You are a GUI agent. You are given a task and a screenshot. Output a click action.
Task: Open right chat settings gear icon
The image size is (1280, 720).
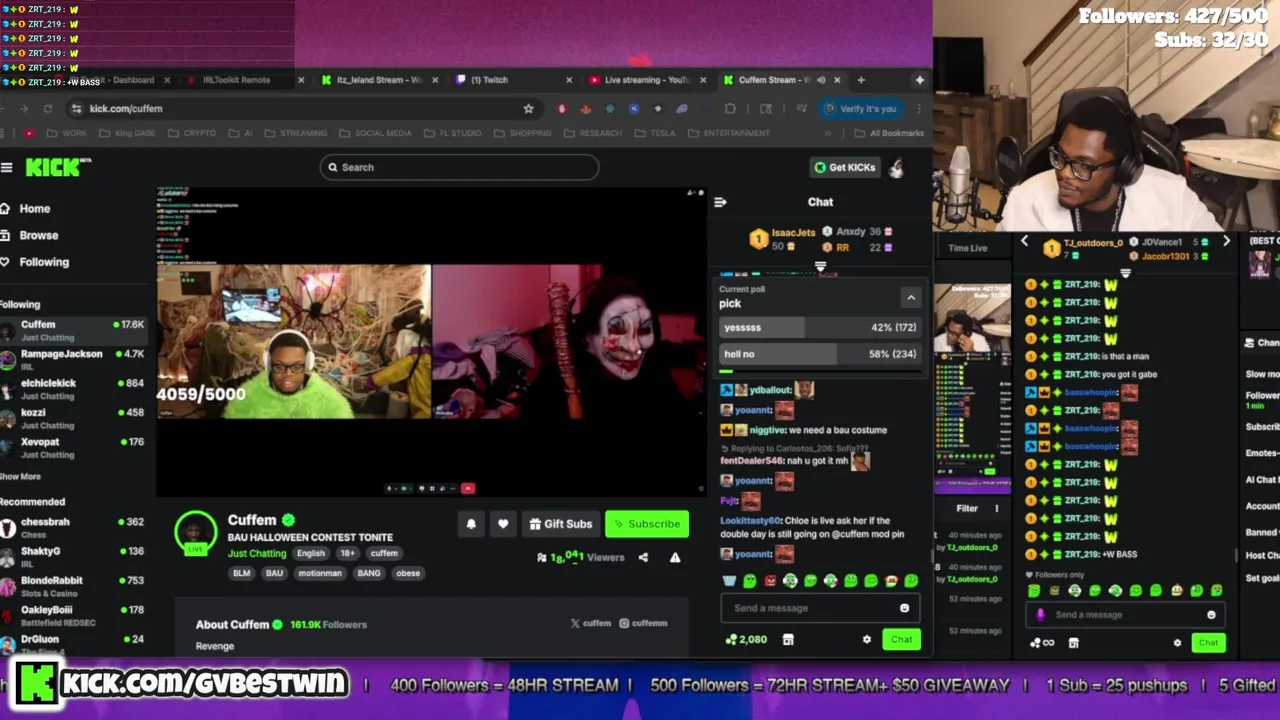(1177, 643)
